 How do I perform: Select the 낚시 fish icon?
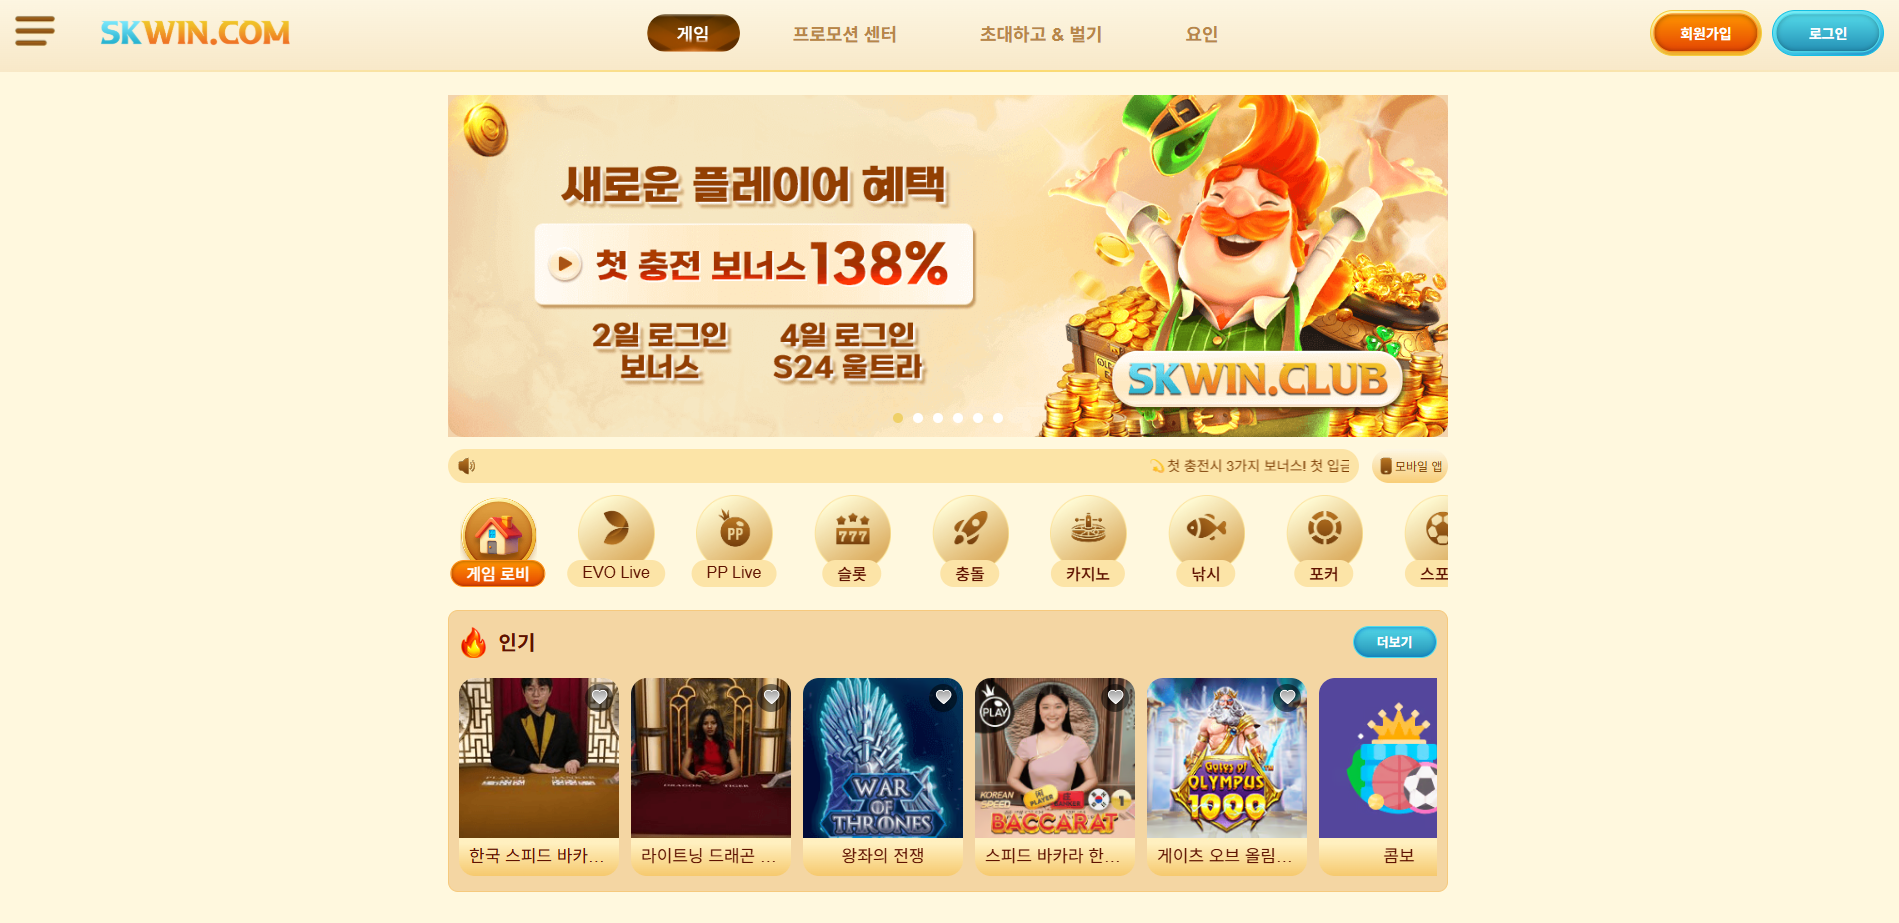[x=1206, y=530]
